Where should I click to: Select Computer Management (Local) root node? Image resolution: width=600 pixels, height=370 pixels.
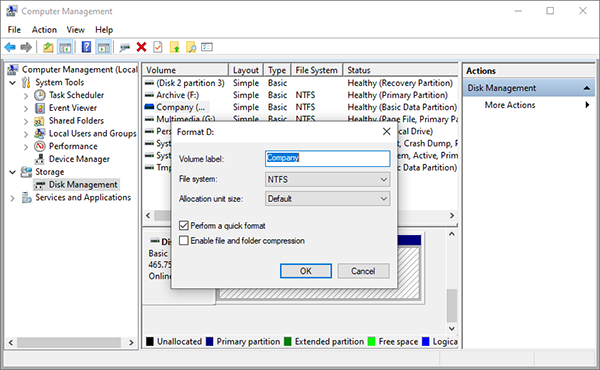point(80,70)
